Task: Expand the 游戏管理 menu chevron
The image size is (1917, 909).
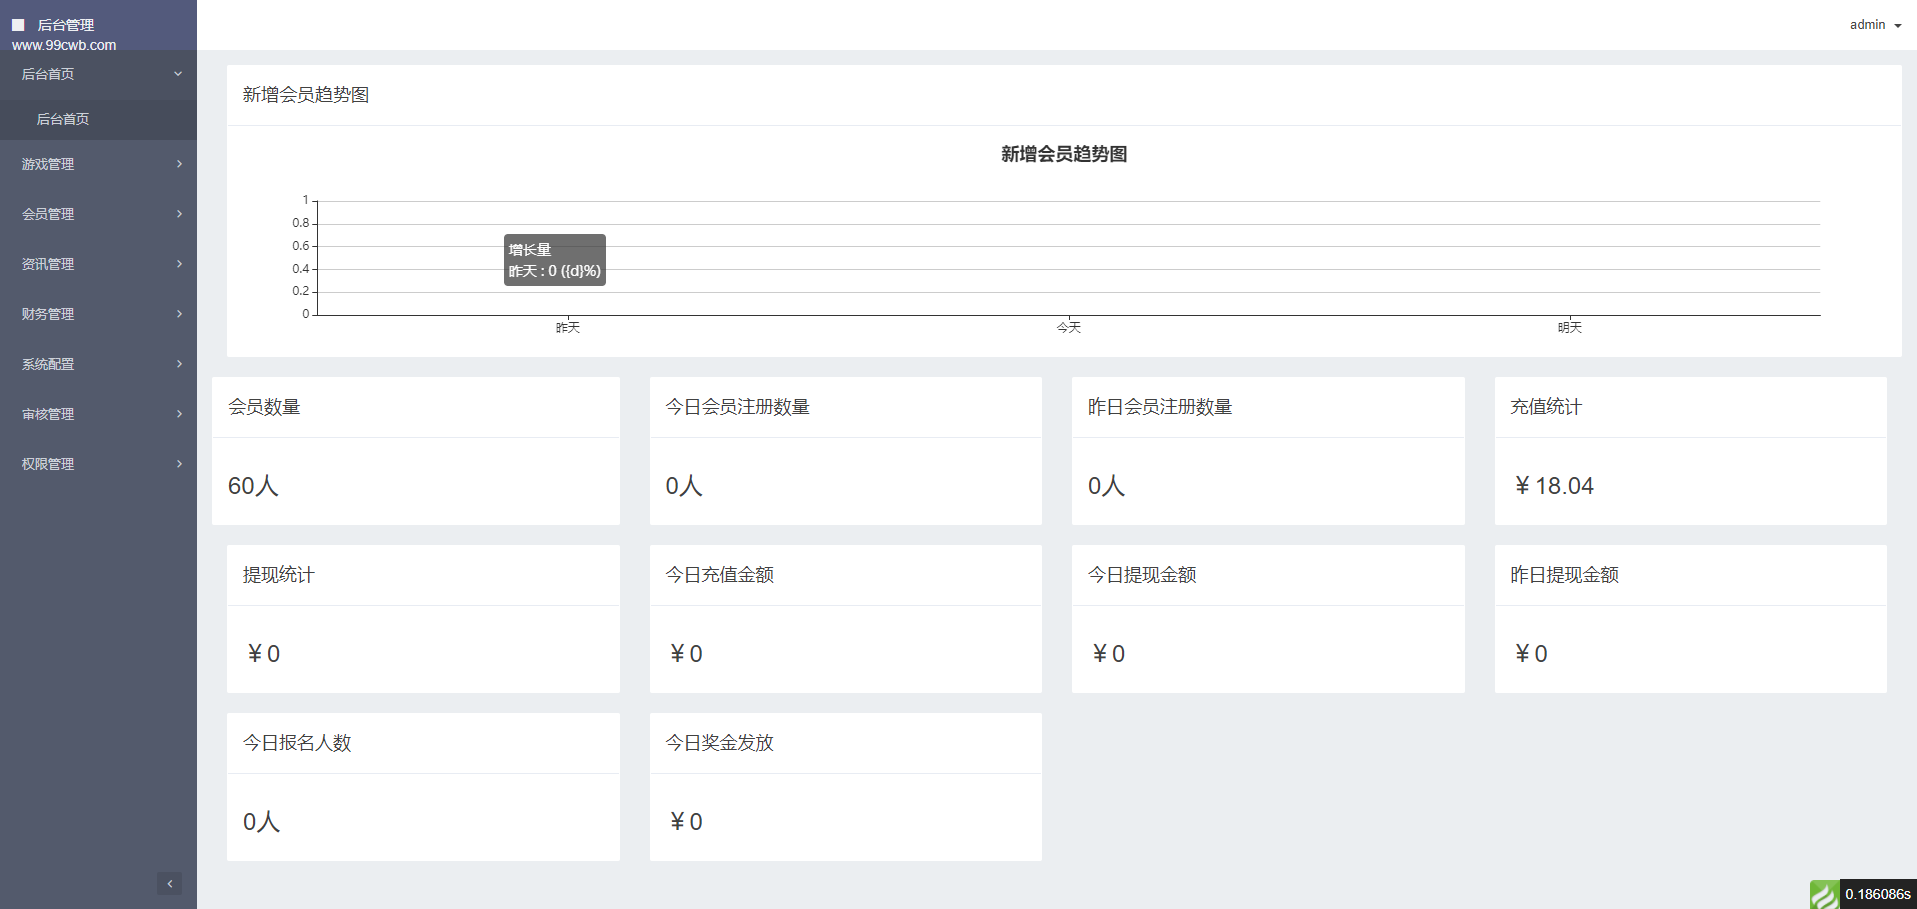Action: [179, 164]
